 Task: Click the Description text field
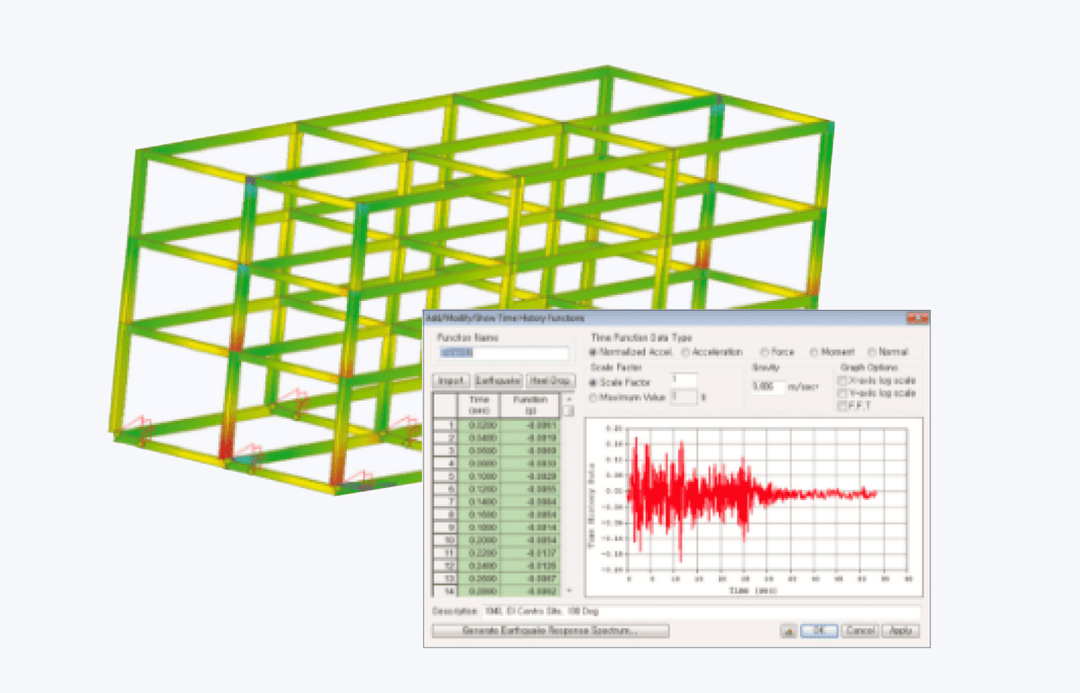(701, 612)
